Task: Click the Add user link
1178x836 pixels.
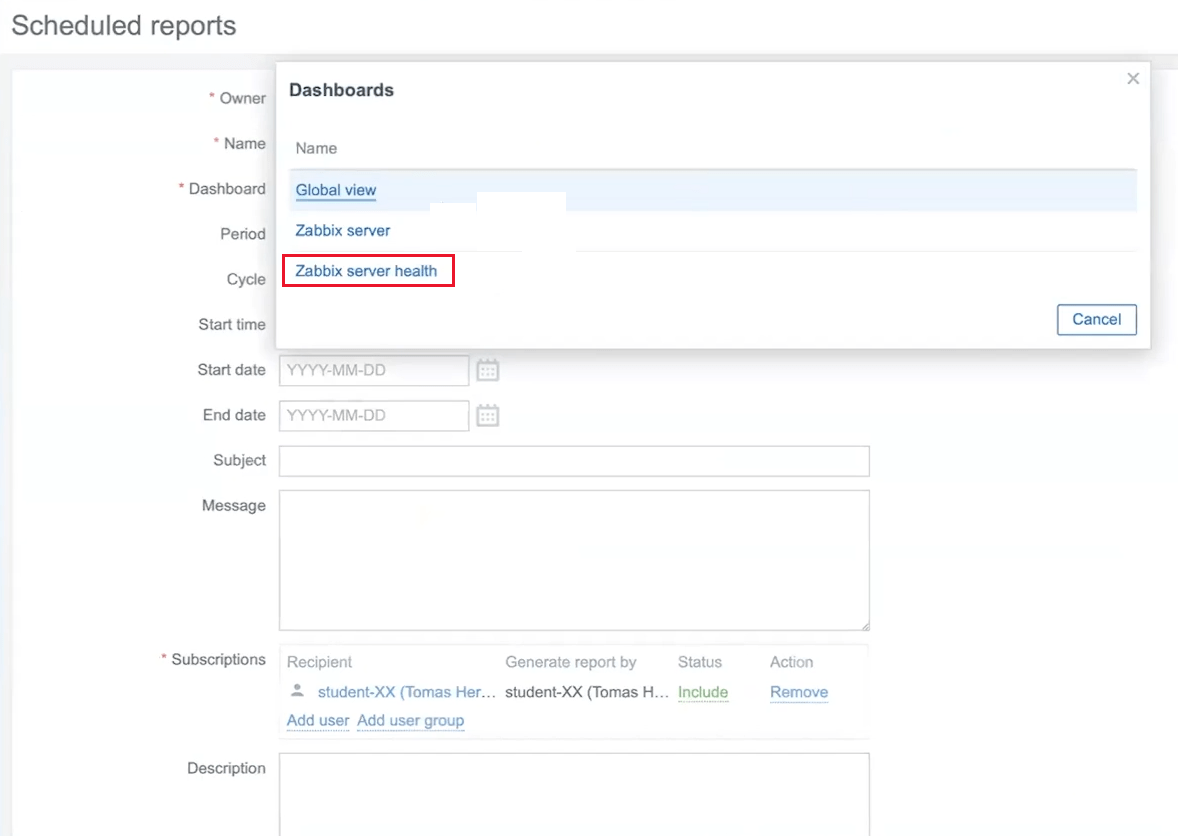Action: [318, 721]
